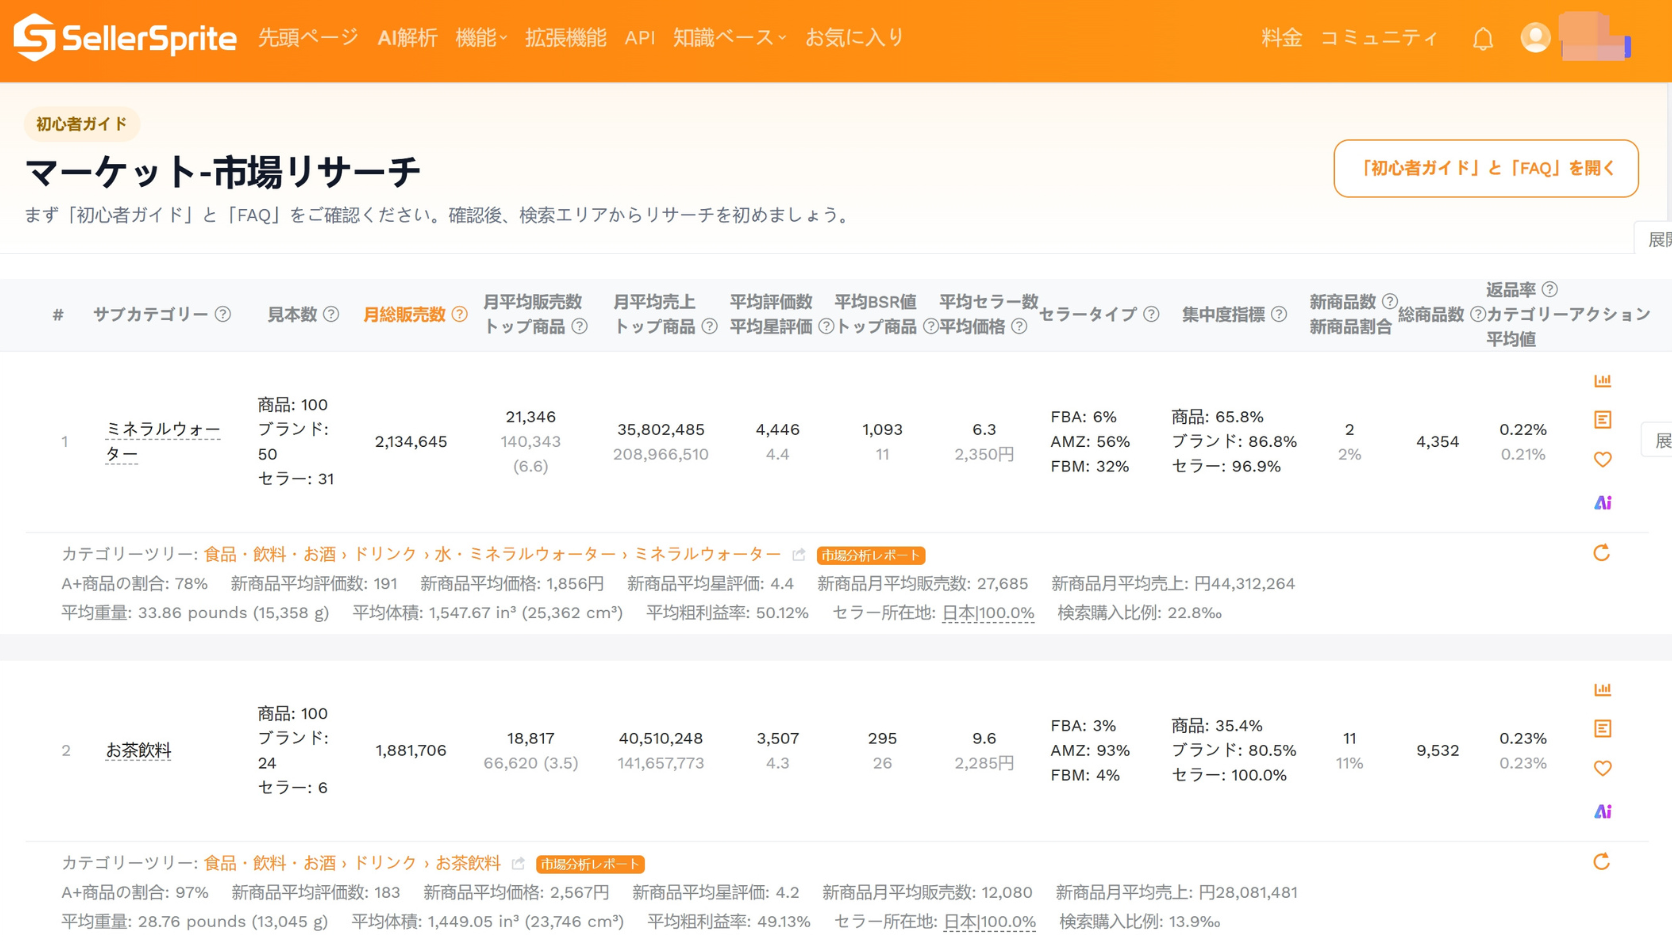Image resolution: width=1672 pixels, height=941 pixels.
Task: Favorite お茶飲料 with heart icon
Action: (1602, 769)
